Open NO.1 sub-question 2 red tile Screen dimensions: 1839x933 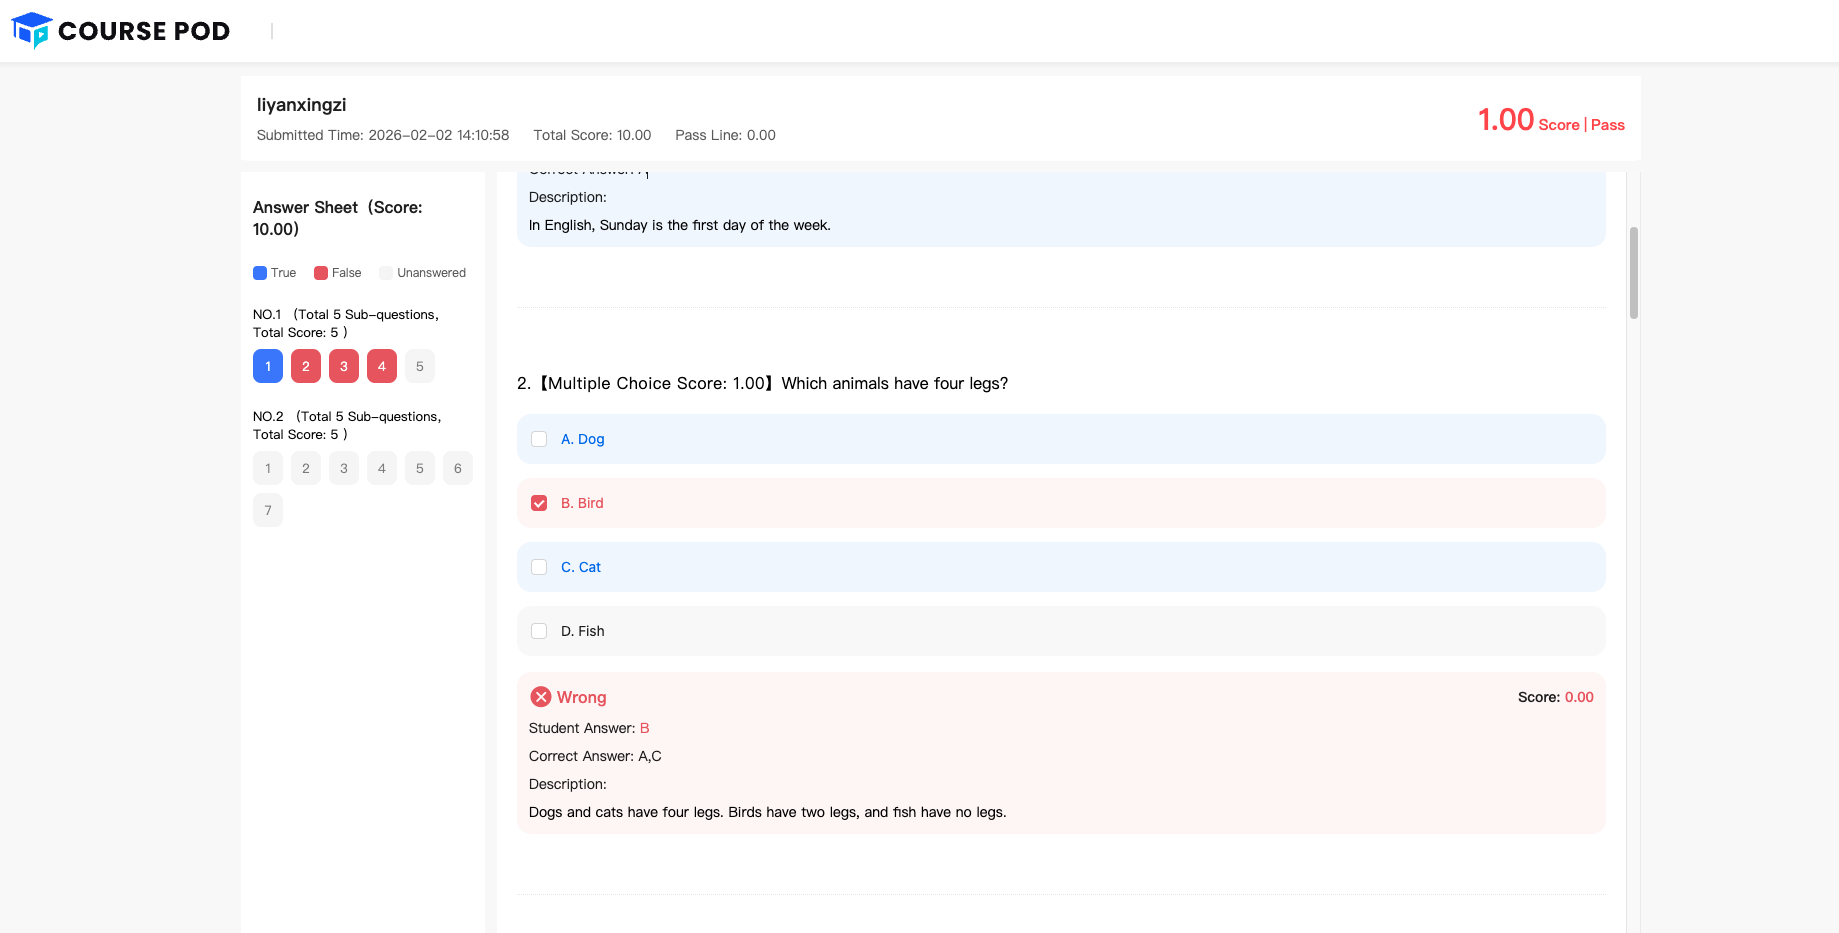pyautogui.click(x=306, y=366)
